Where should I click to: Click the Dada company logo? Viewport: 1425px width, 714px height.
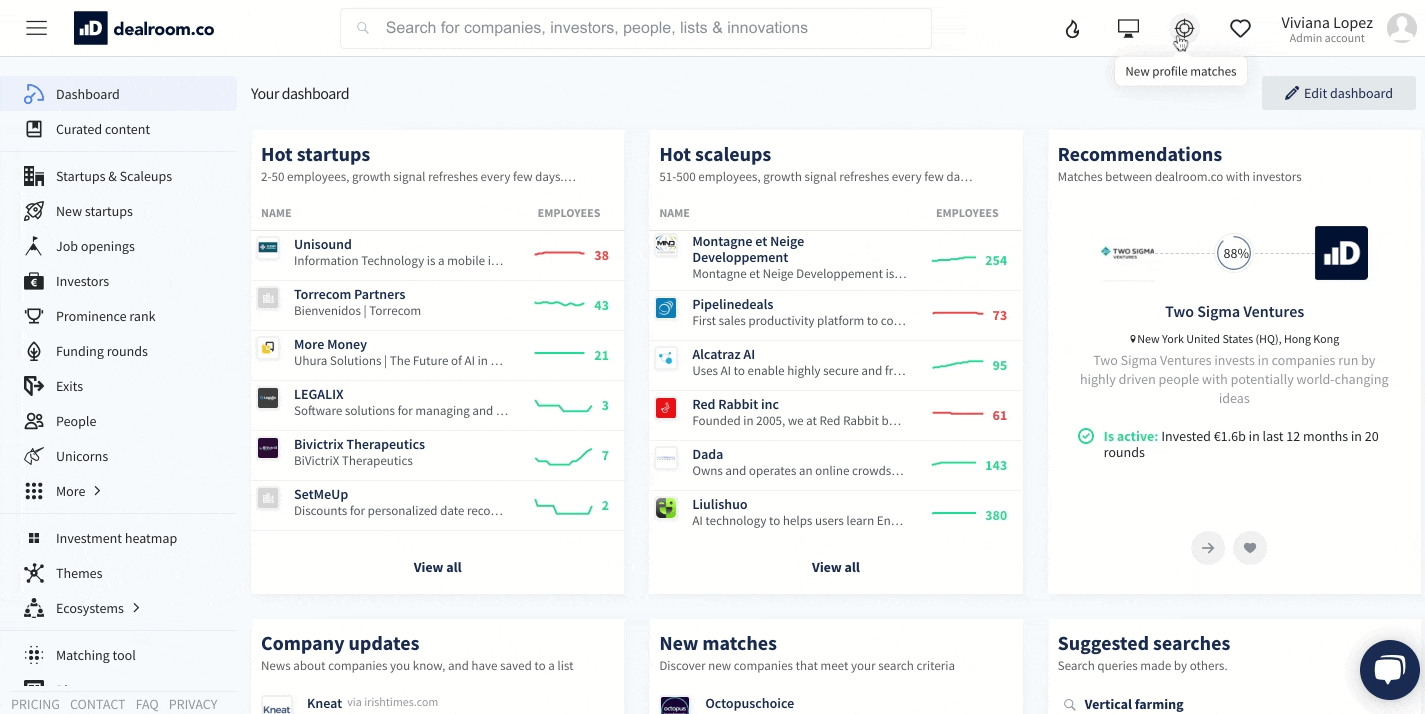pos(666,457)
